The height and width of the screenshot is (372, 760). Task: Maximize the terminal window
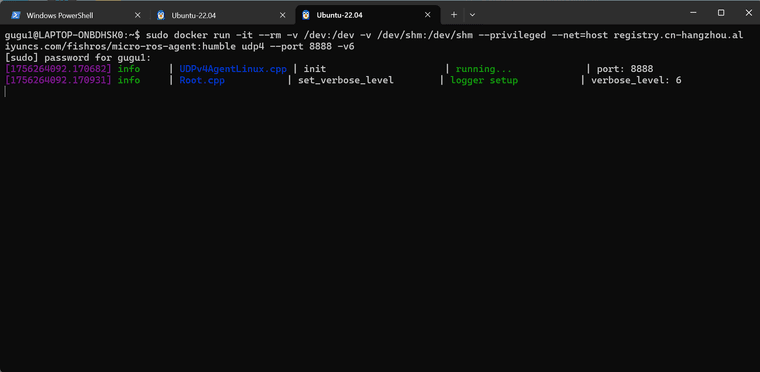[721, 13]
